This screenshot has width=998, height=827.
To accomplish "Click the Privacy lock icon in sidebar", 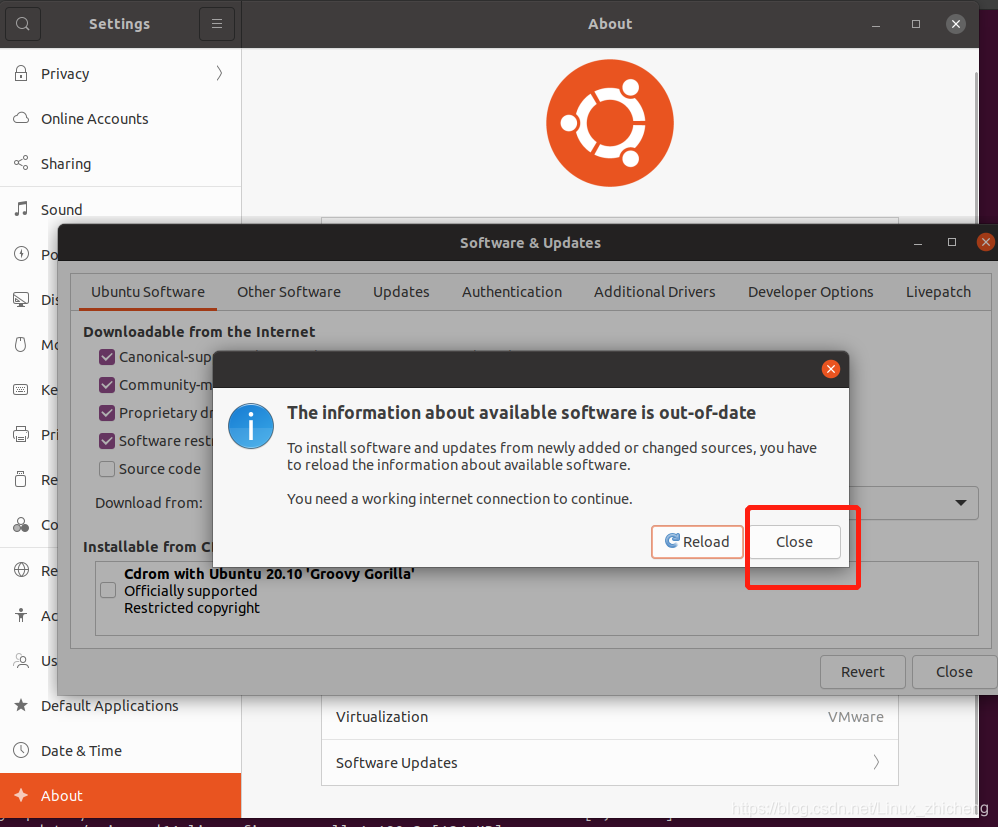I will pos(21,73).
